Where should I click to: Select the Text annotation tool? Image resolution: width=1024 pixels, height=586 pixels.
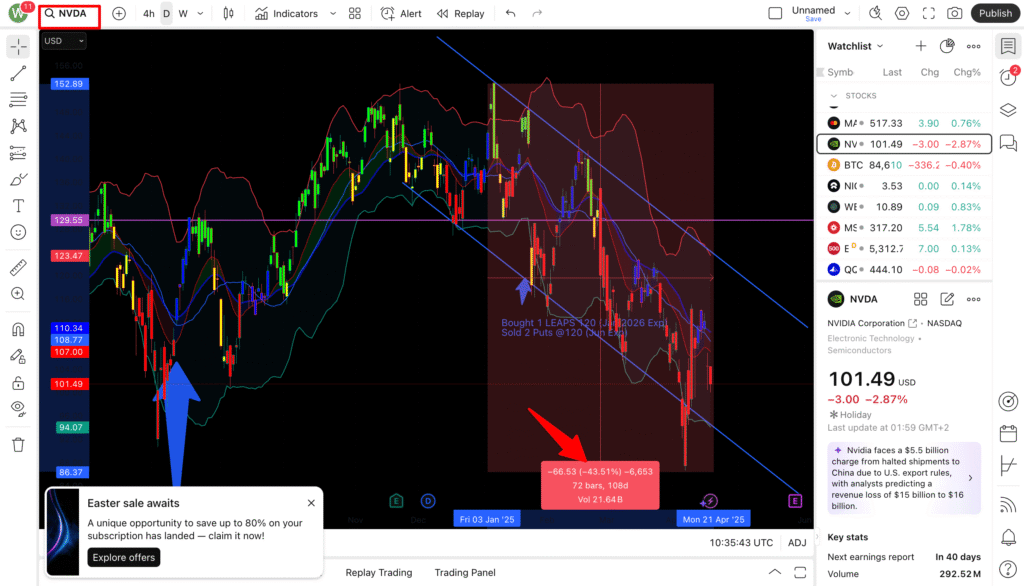coord(18,206)
